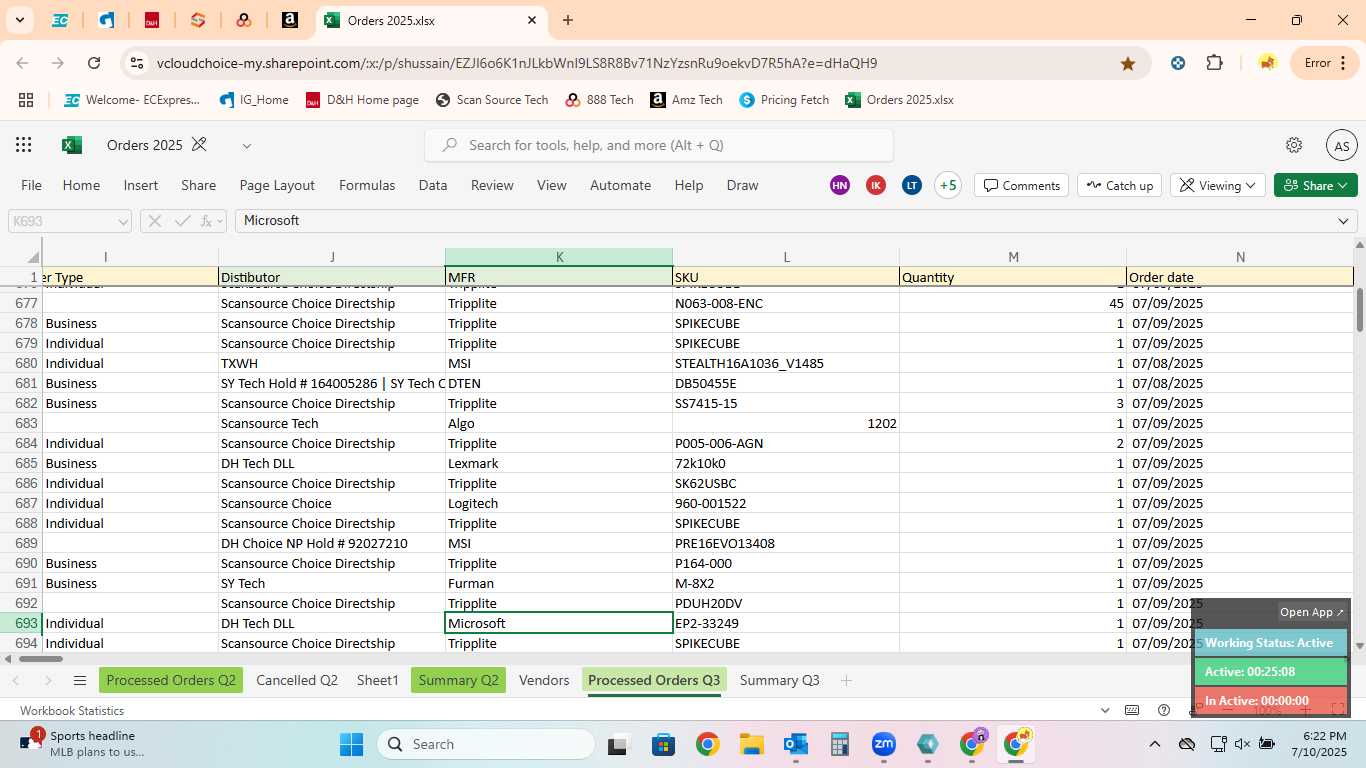This screenshot has height=768, width=1366.
Task: Open the Chrome extensions puzzle icon
Action: point(1214,63)
